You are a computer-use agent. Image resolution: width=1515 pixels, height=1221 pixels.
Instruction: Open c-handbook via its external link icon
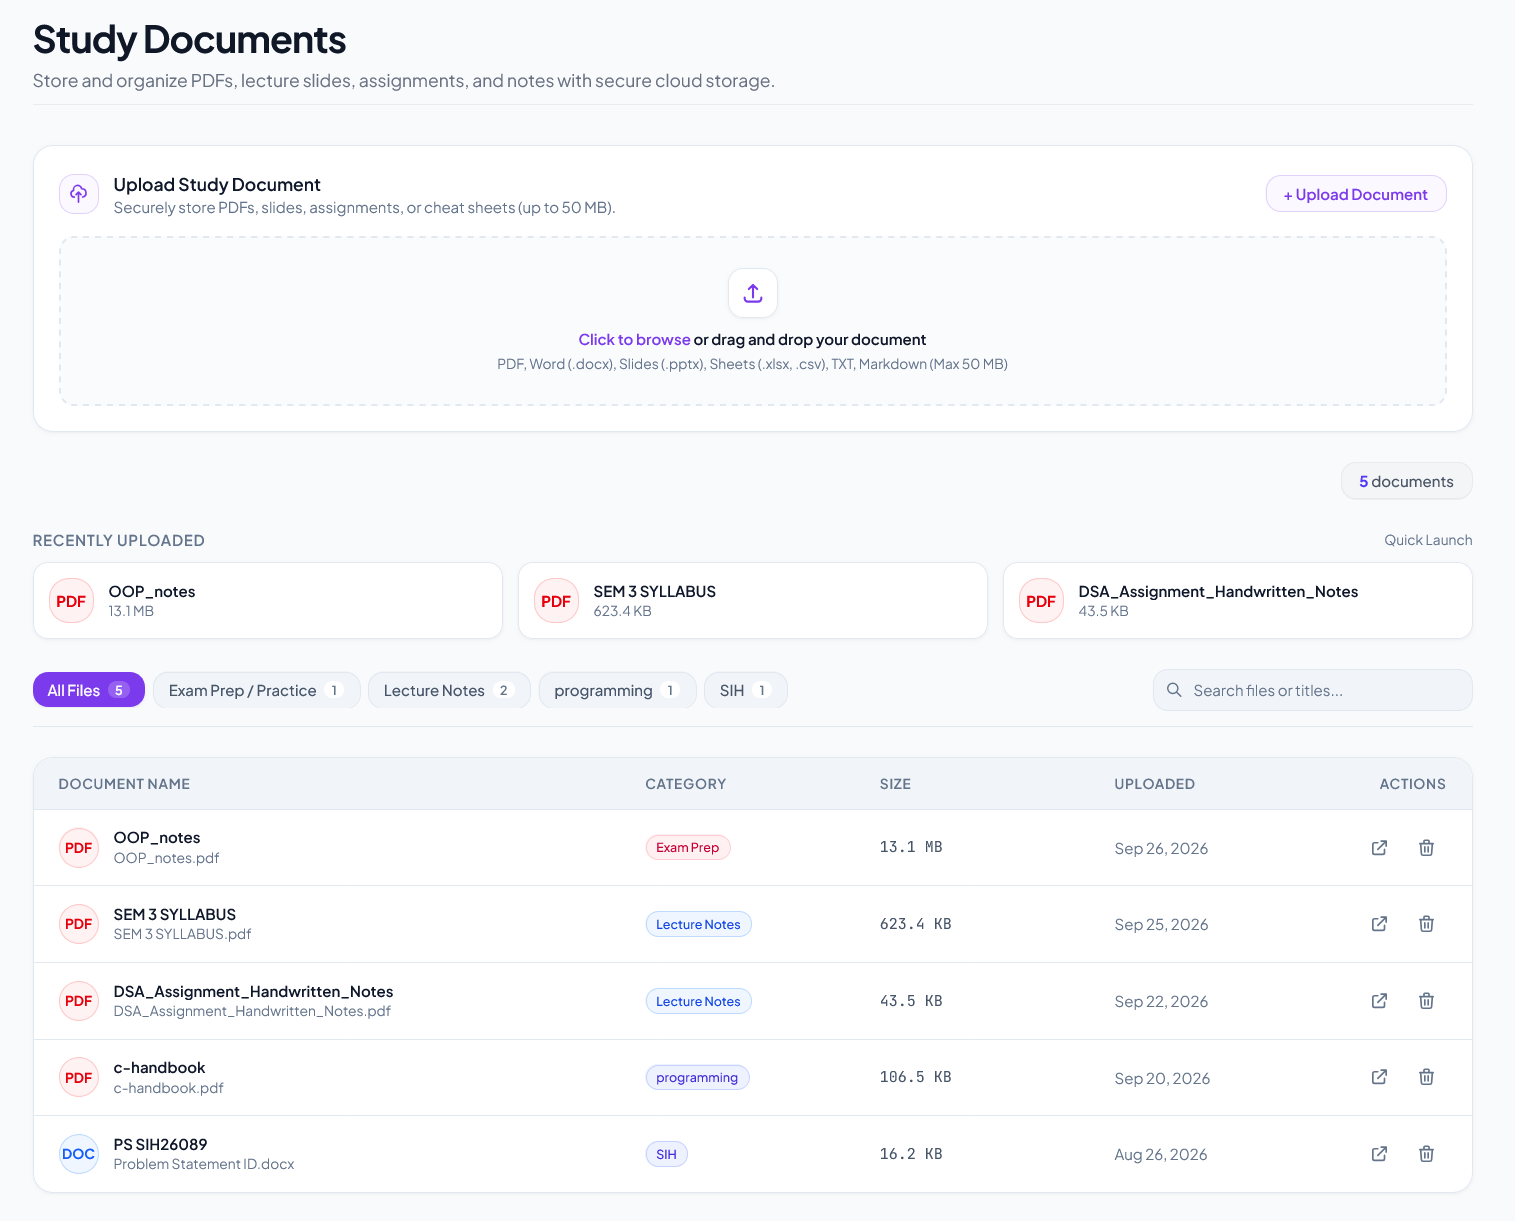tap(1379, 1077)
